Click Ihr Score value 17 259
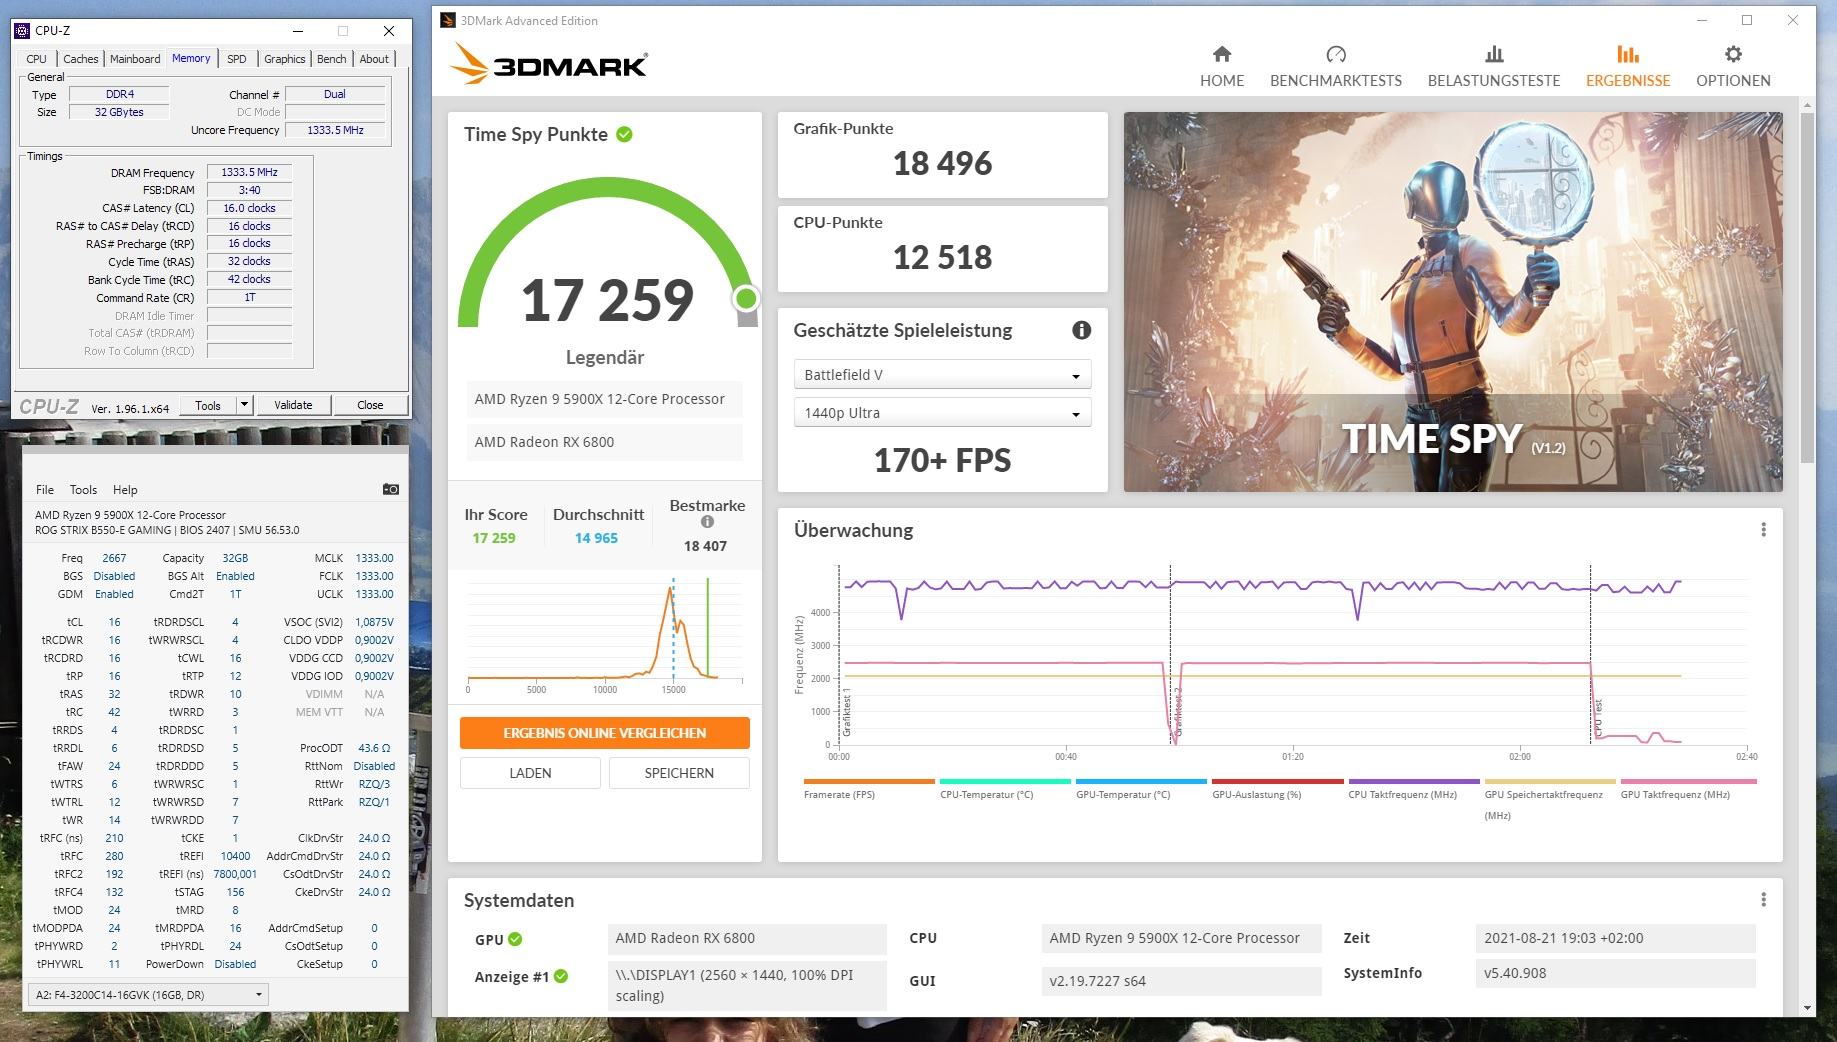 (494, 538)
